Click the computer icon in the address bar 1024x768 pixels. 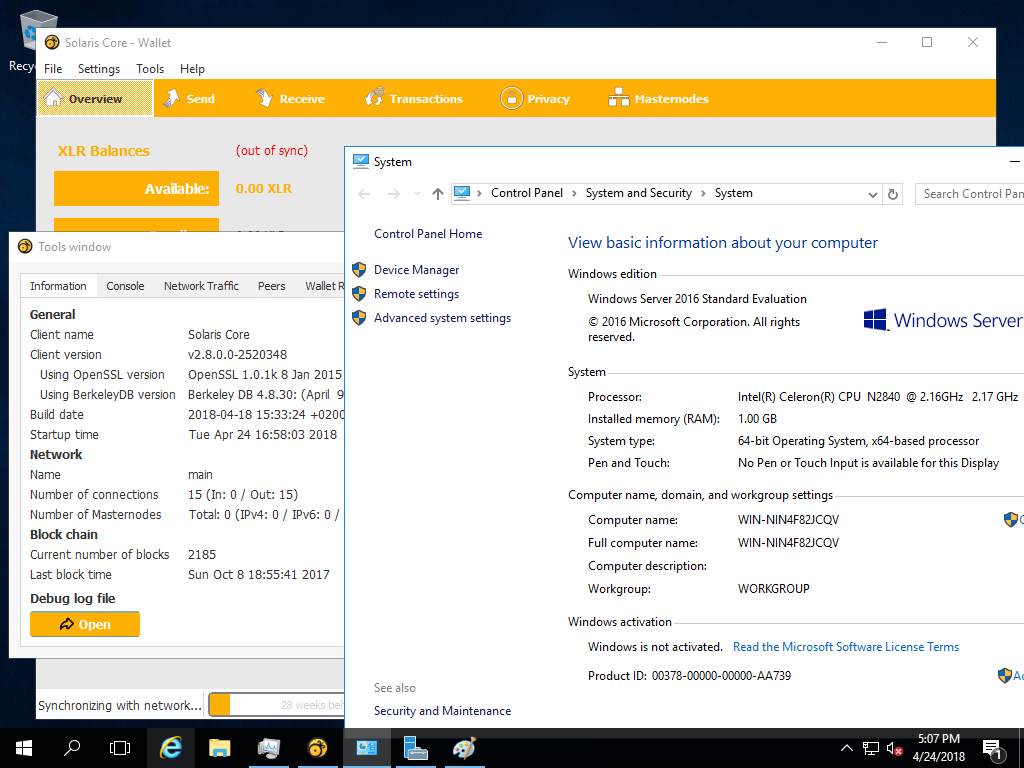(x=462, y=193)
